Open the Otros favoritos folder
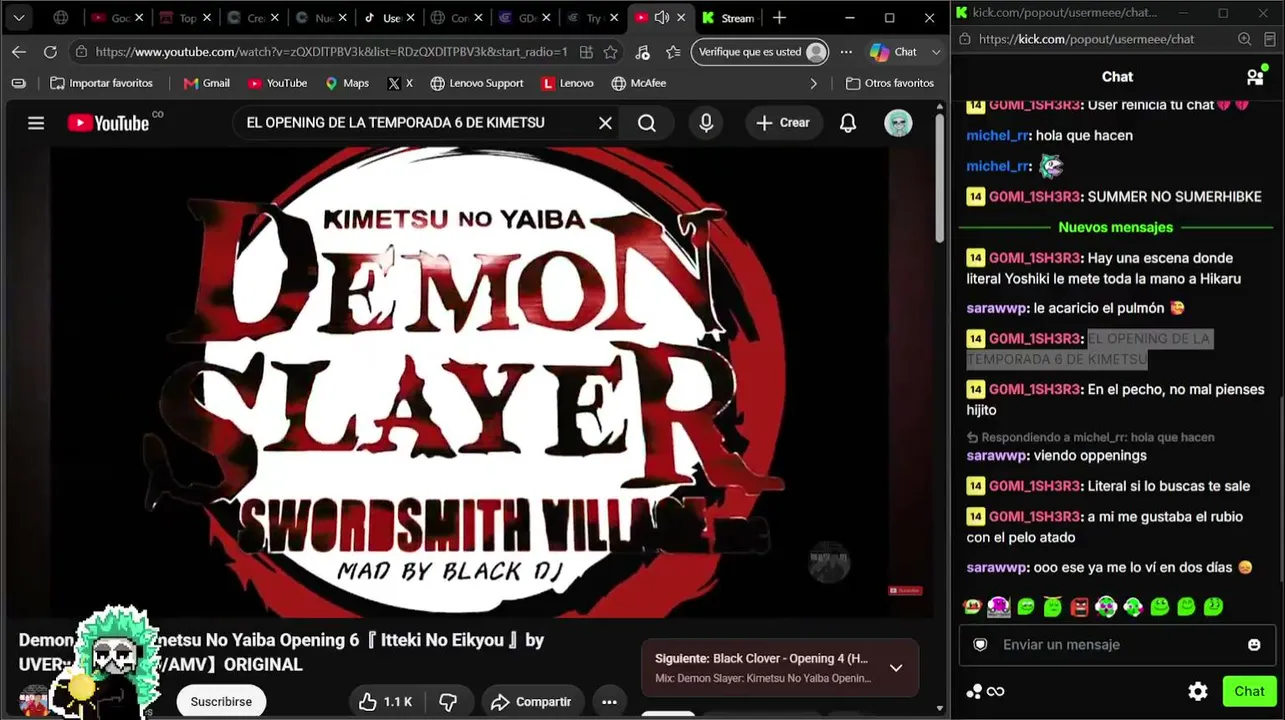1285x720 pixels. click(890, 83)
